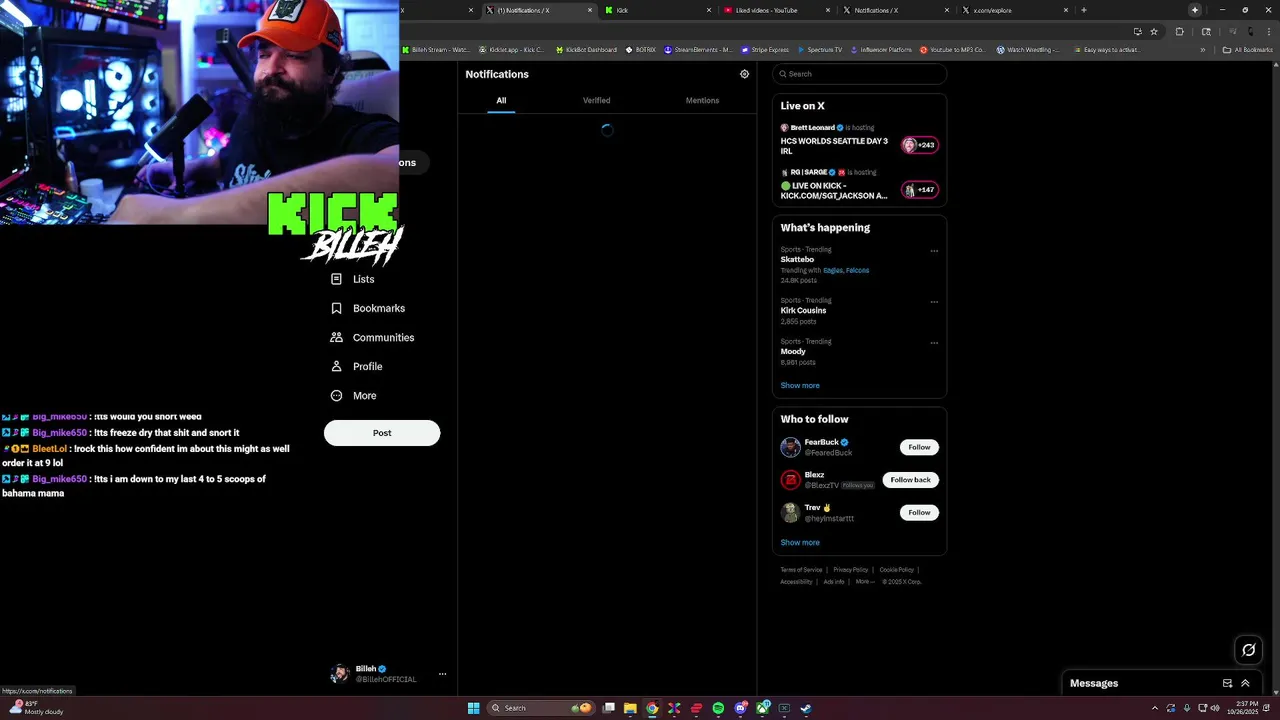The height and width of the screenshot is (720, 1280).
Task: Switch to the Mentions tab
Action: click(702, 101)
